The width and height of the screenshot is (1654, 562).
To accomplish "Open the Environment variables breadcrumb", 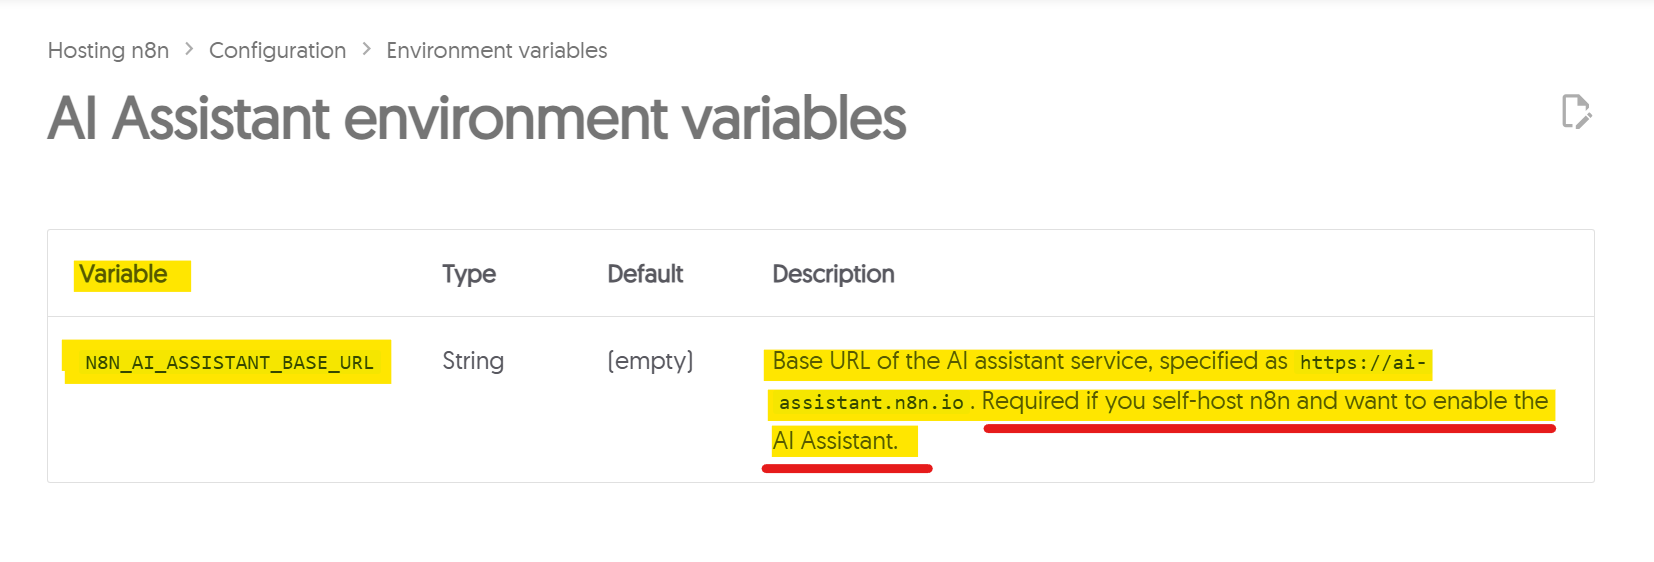I will click(496, 50).
